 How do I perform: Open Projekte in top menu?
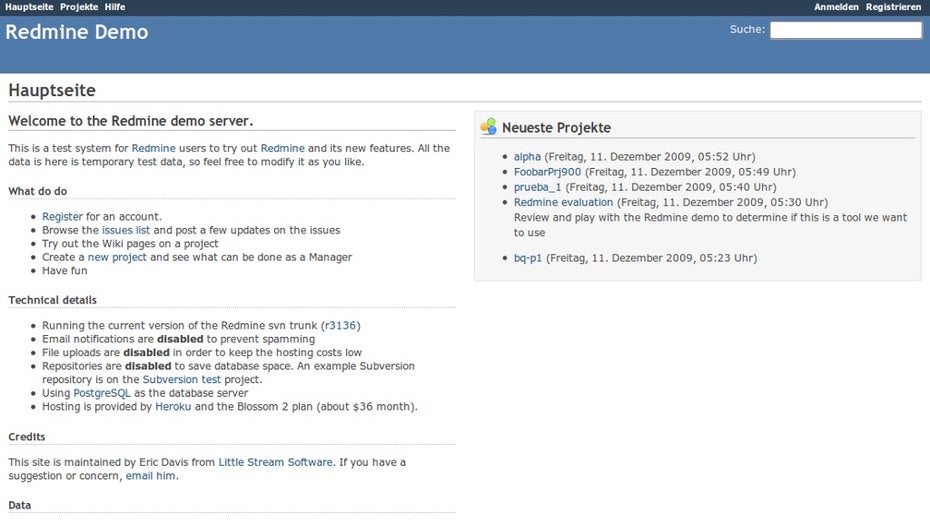tap(79, 7)
